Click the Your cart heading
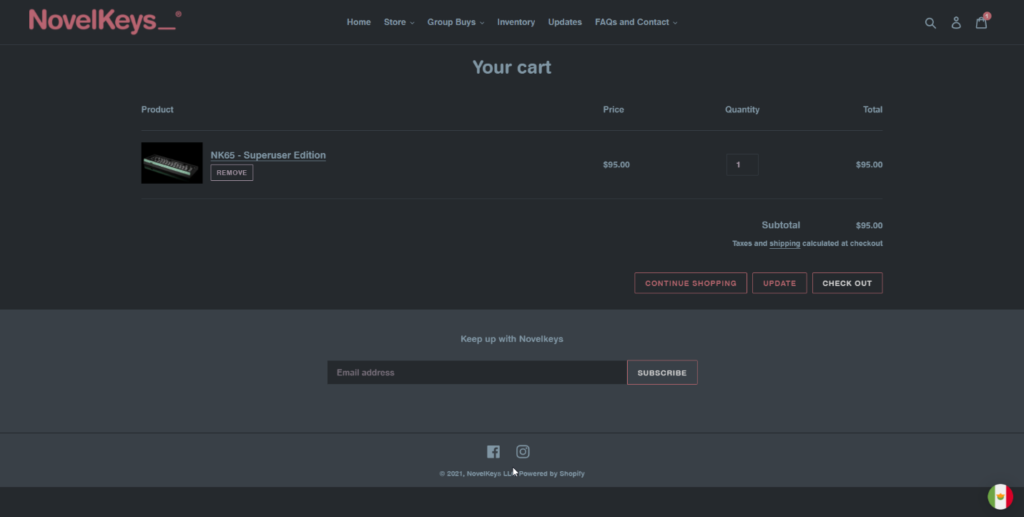The image size is (1024, 517). click(512, 67)
